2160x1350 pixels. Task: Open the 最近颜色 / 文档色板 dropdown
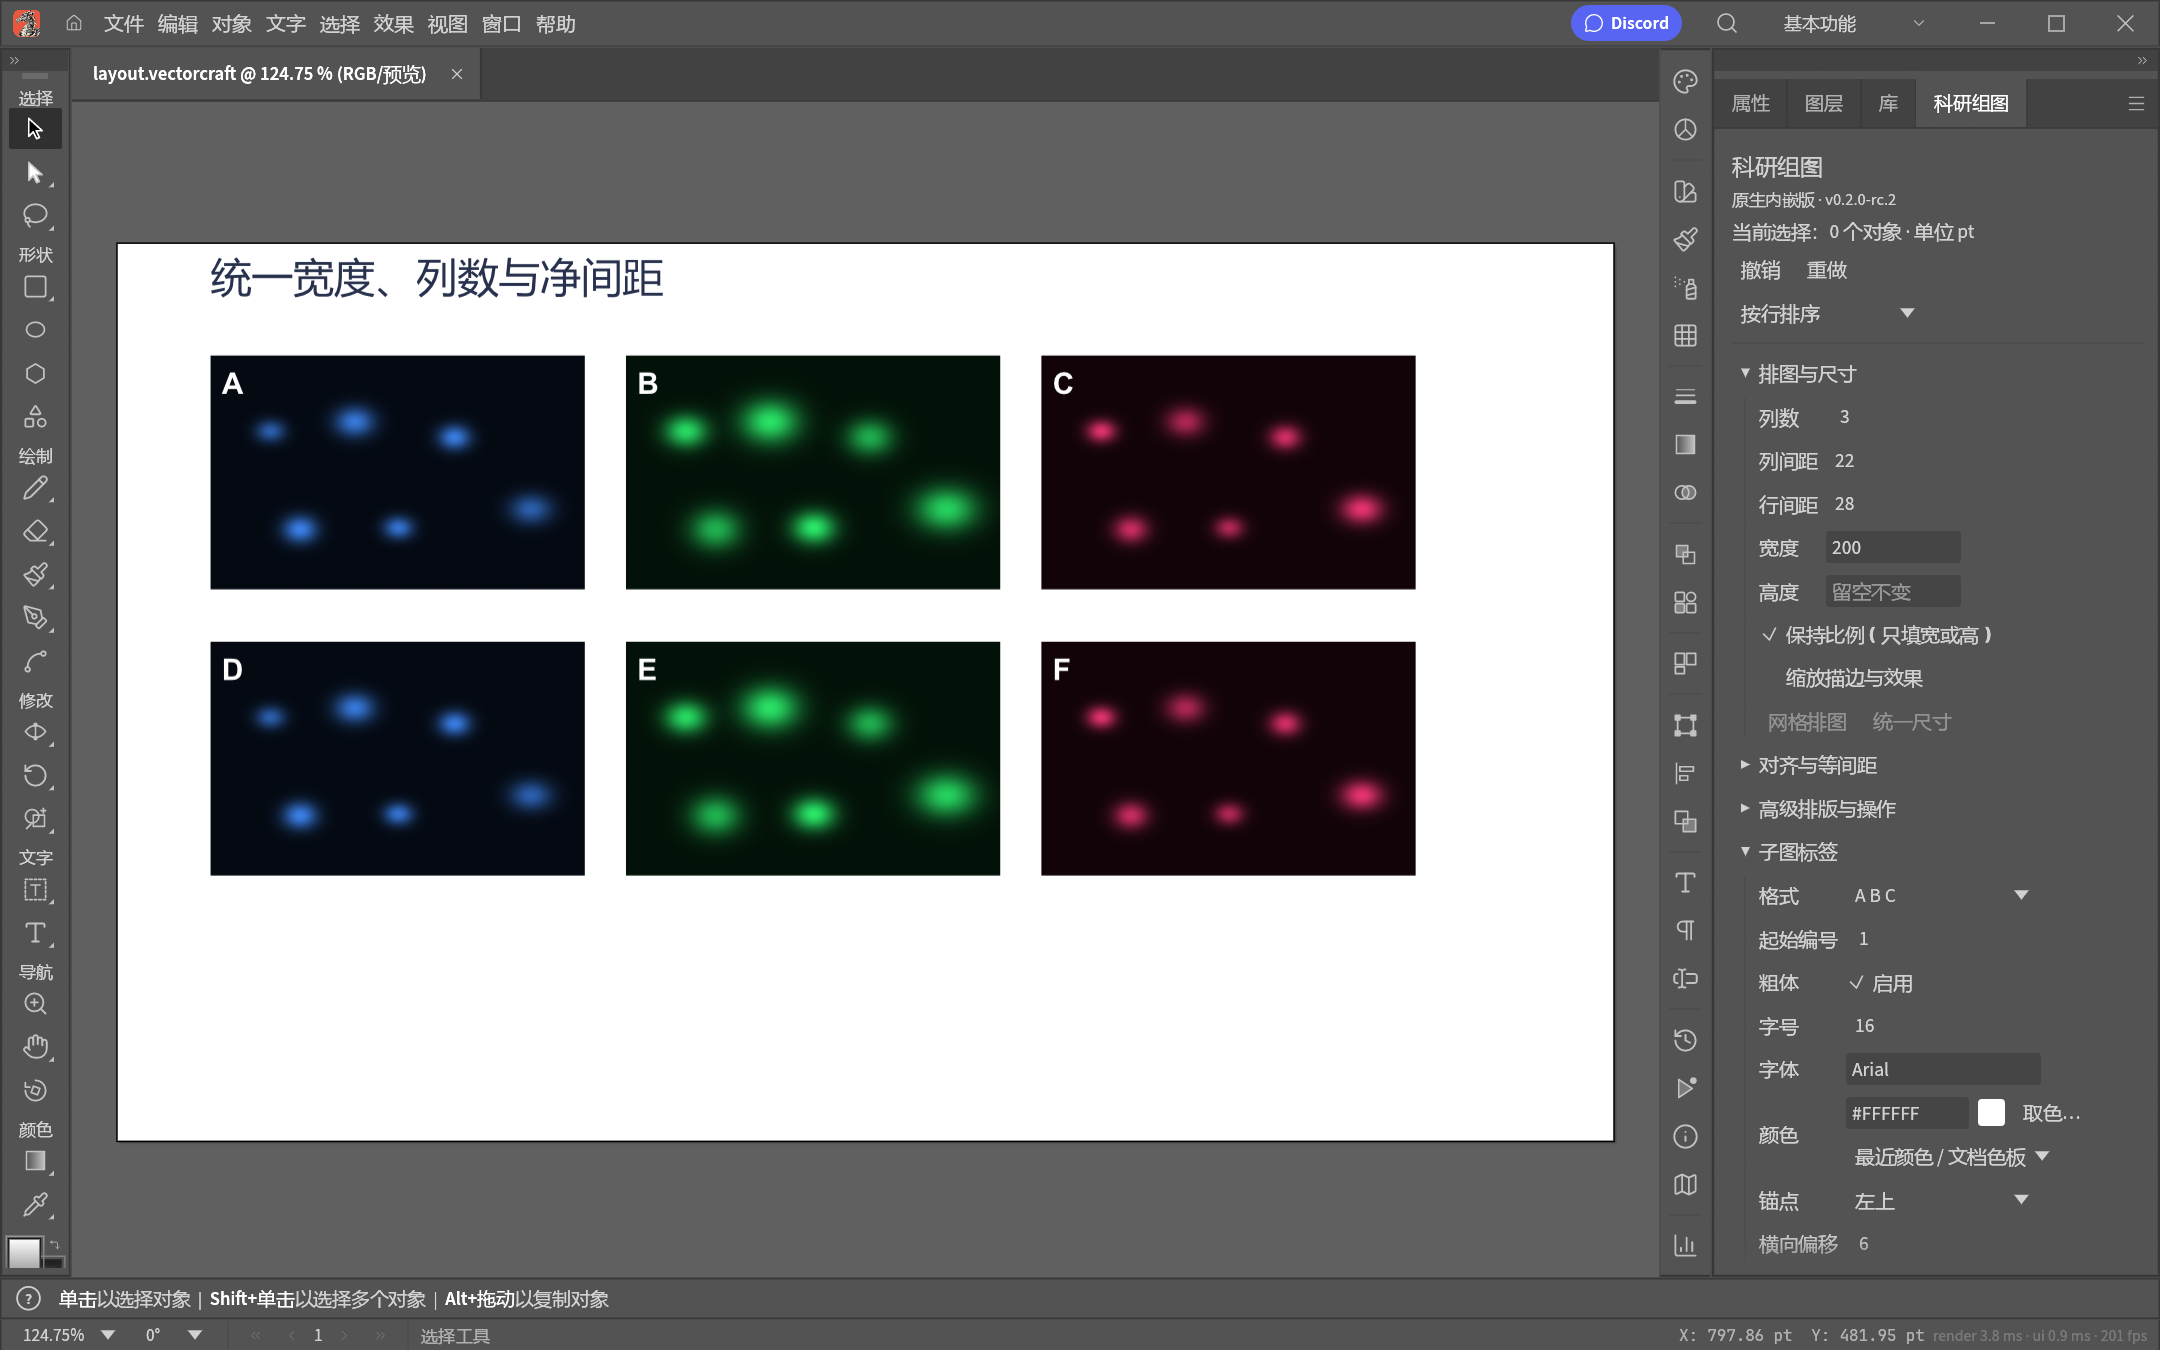[x=1952, y=1157]
